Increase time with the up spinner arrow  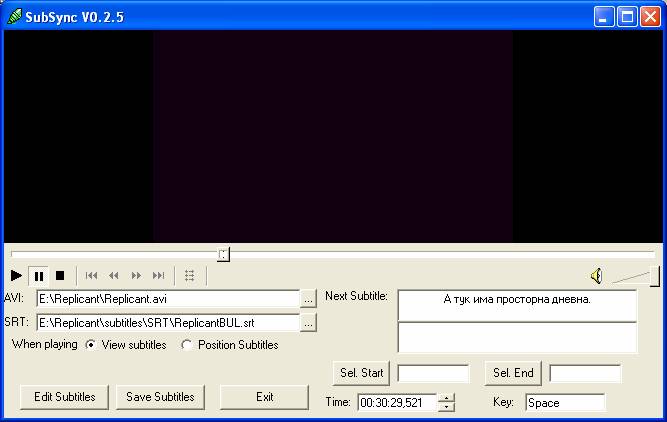(x=446, y=398)
